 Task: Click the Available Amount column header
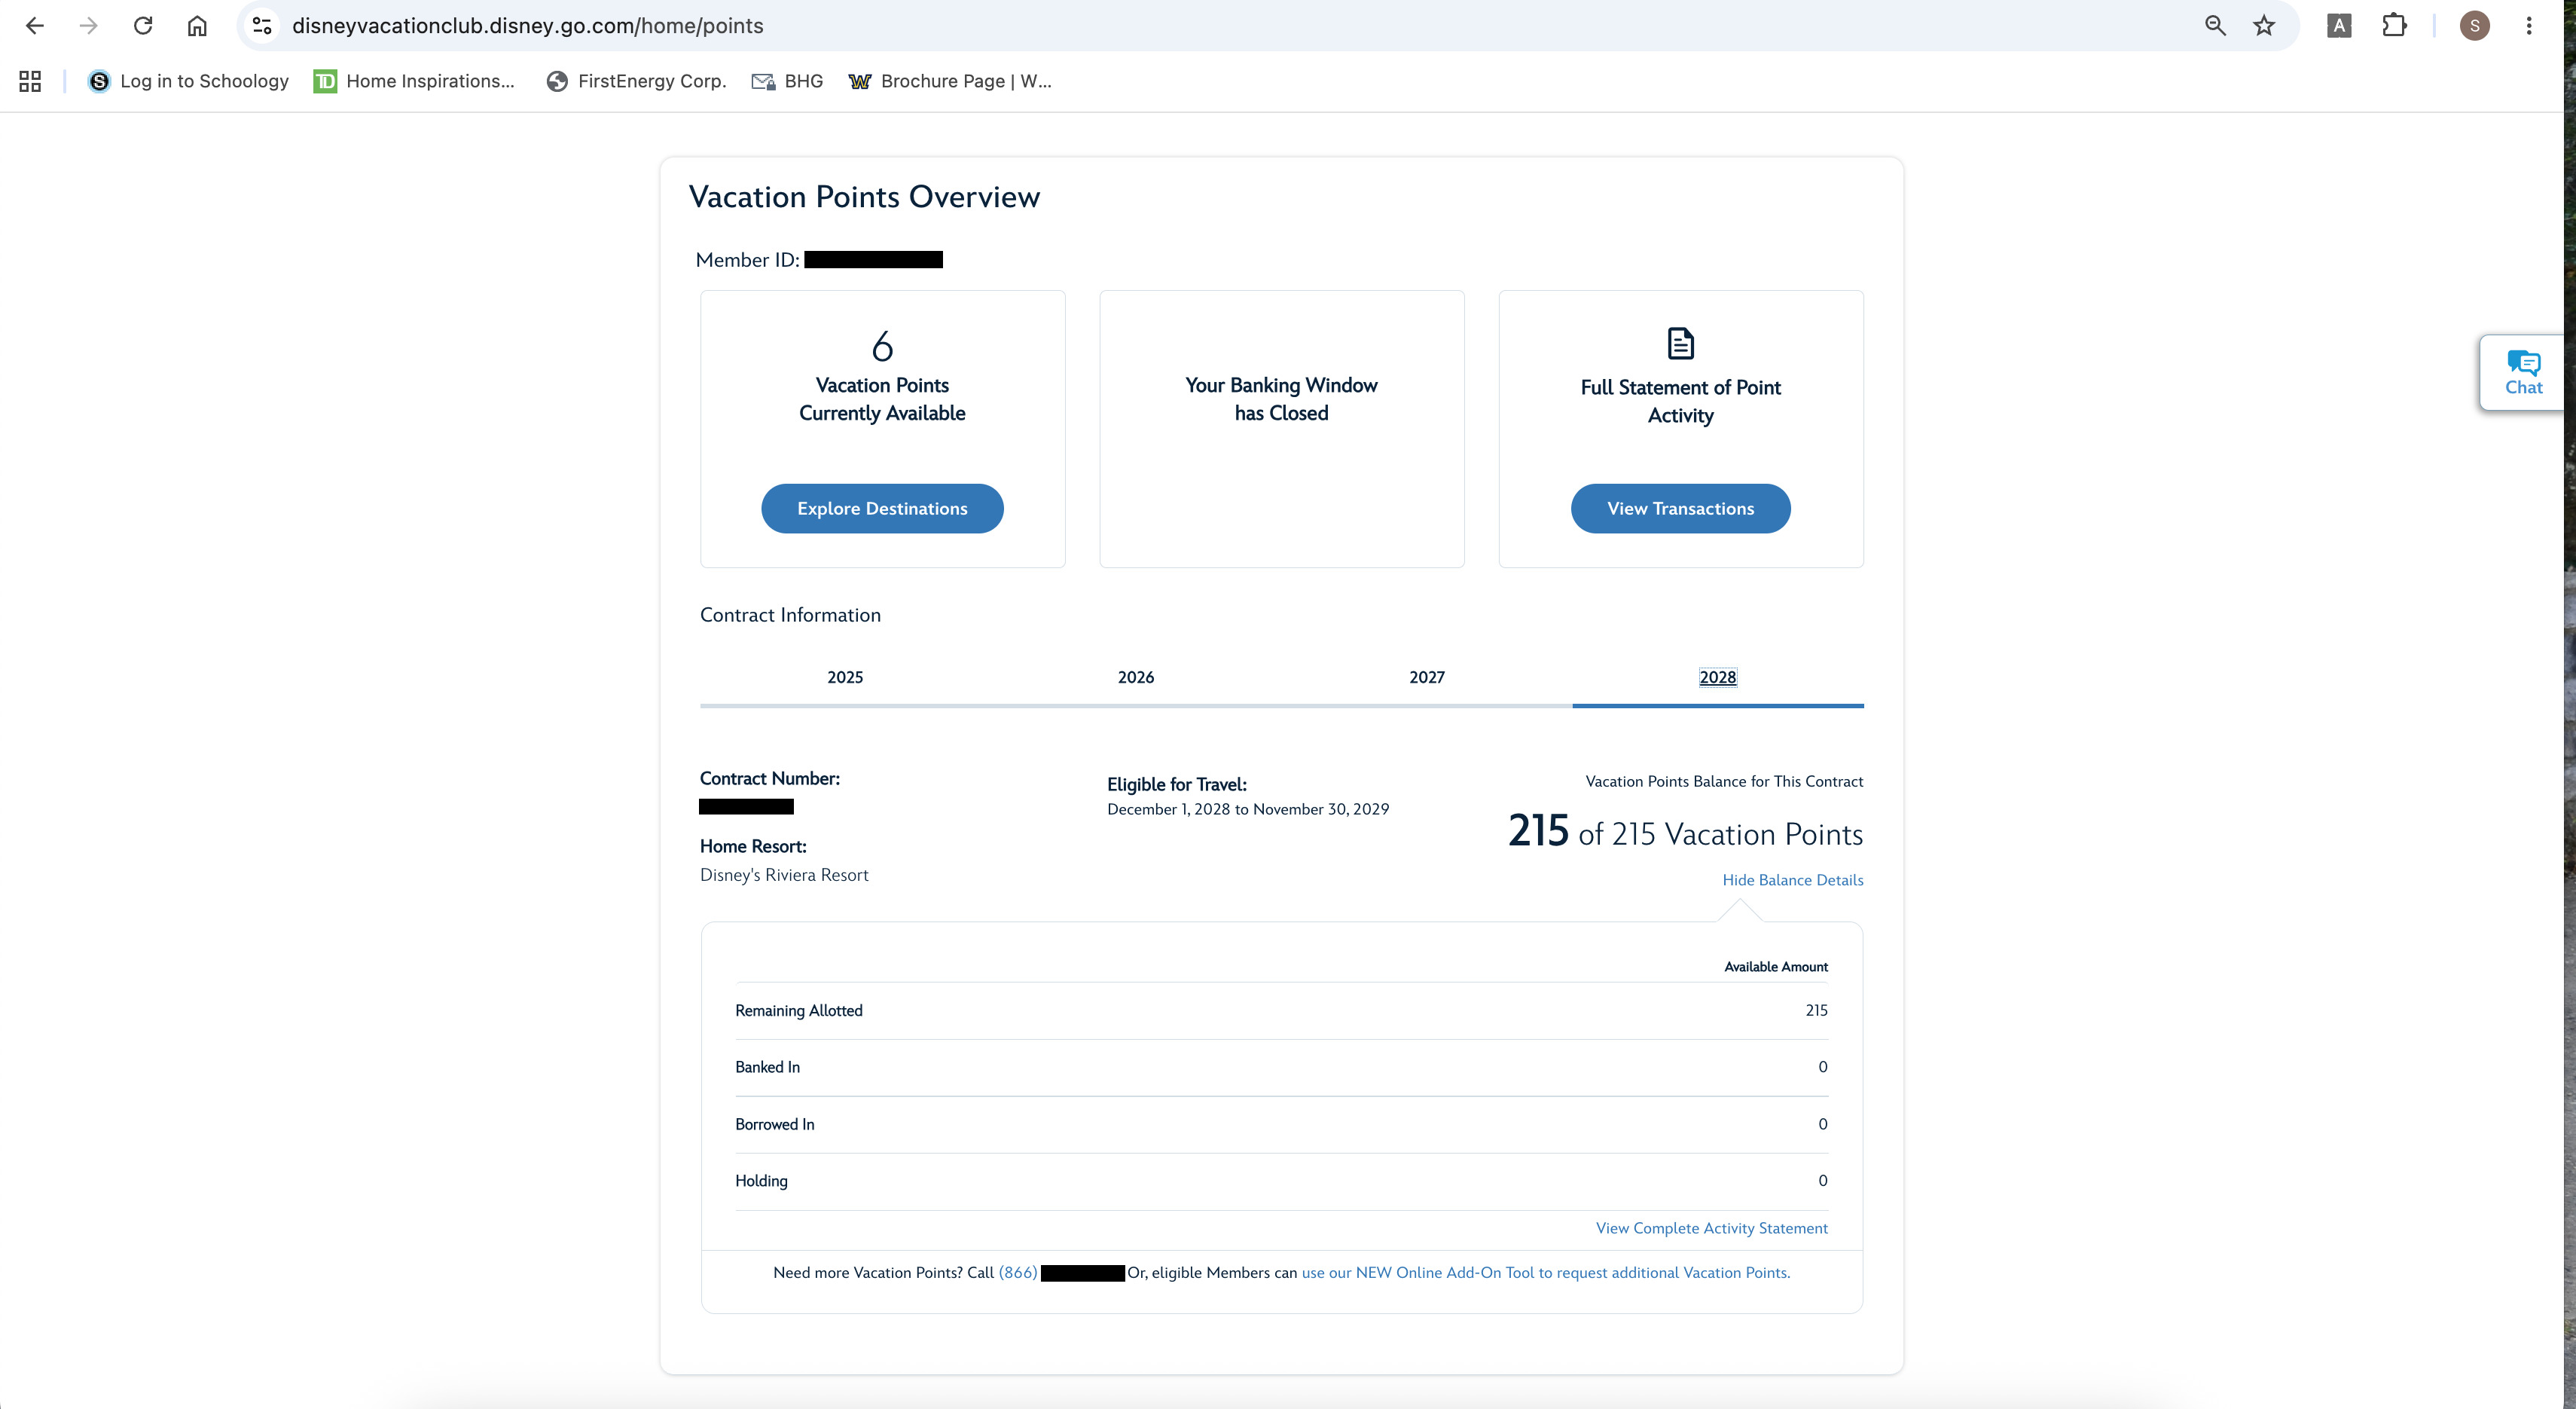point(1776,966)
